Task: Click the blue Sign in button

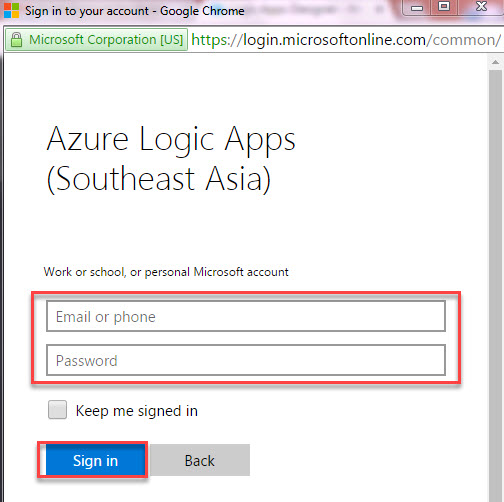Action: [x=93, y=460]
